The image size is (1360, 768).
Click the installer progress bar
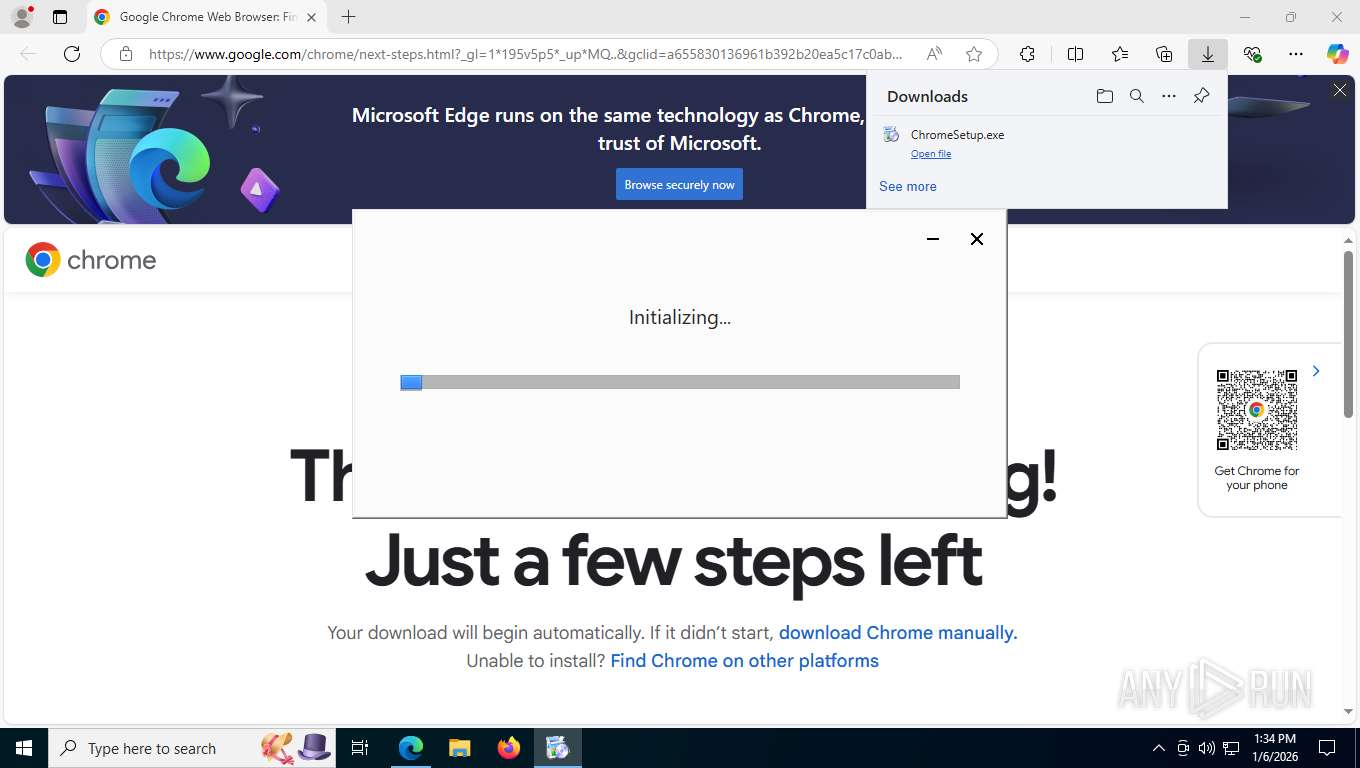pos(680,382)
